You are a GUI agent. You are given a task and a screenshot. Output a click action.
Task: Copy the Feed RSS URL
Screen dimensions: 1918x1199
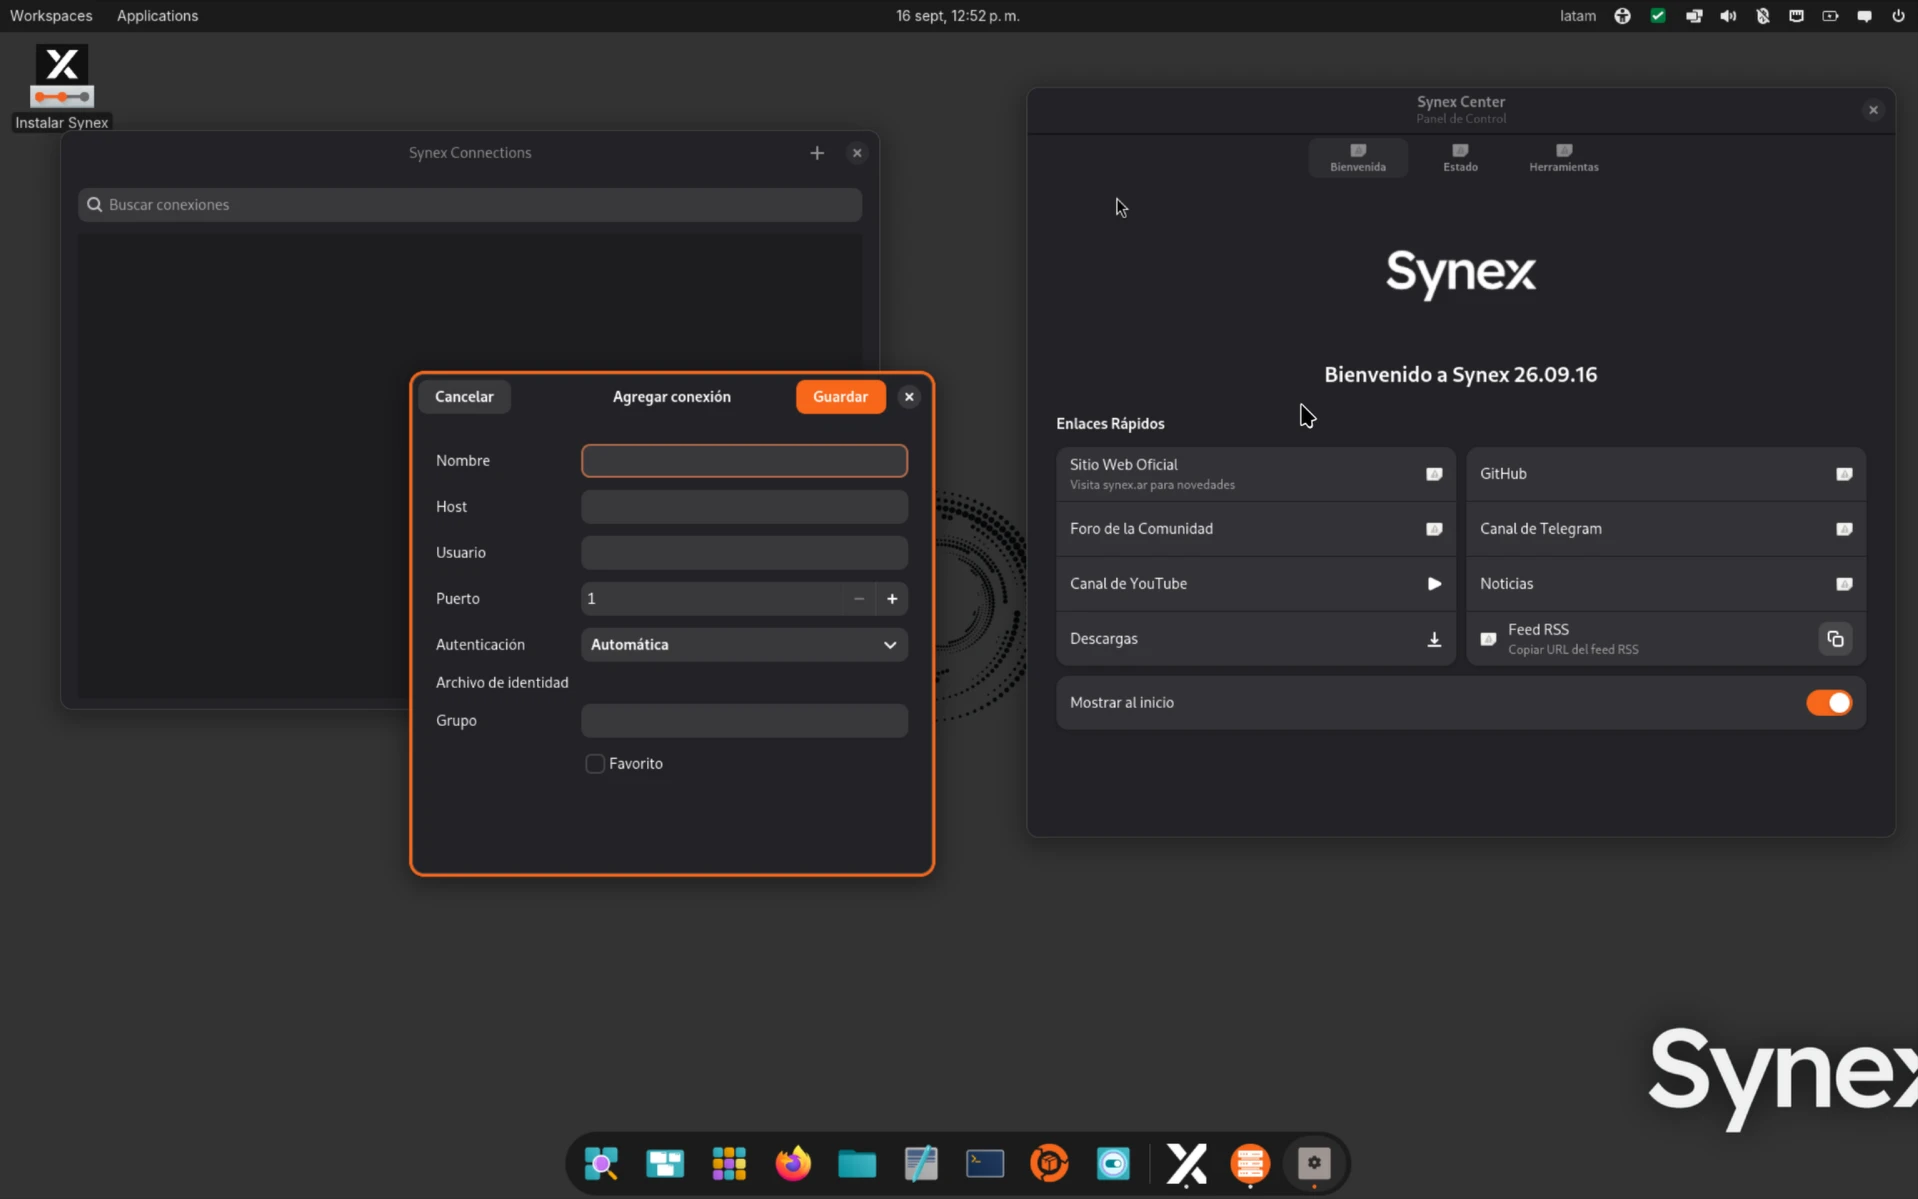click(1835, 639)
